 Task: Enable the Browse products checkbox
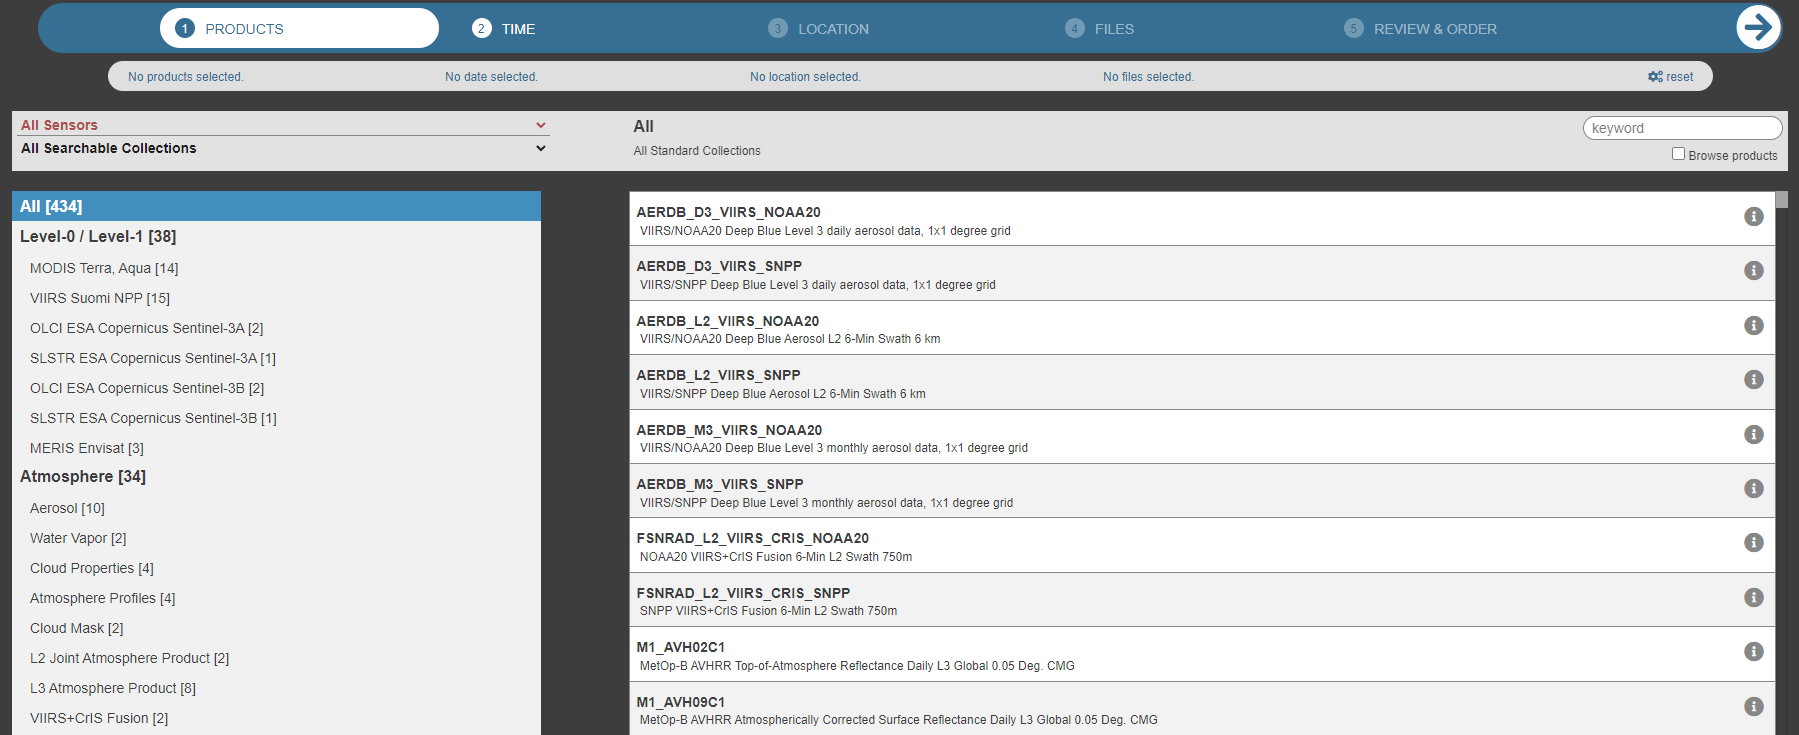point(1678,154)
